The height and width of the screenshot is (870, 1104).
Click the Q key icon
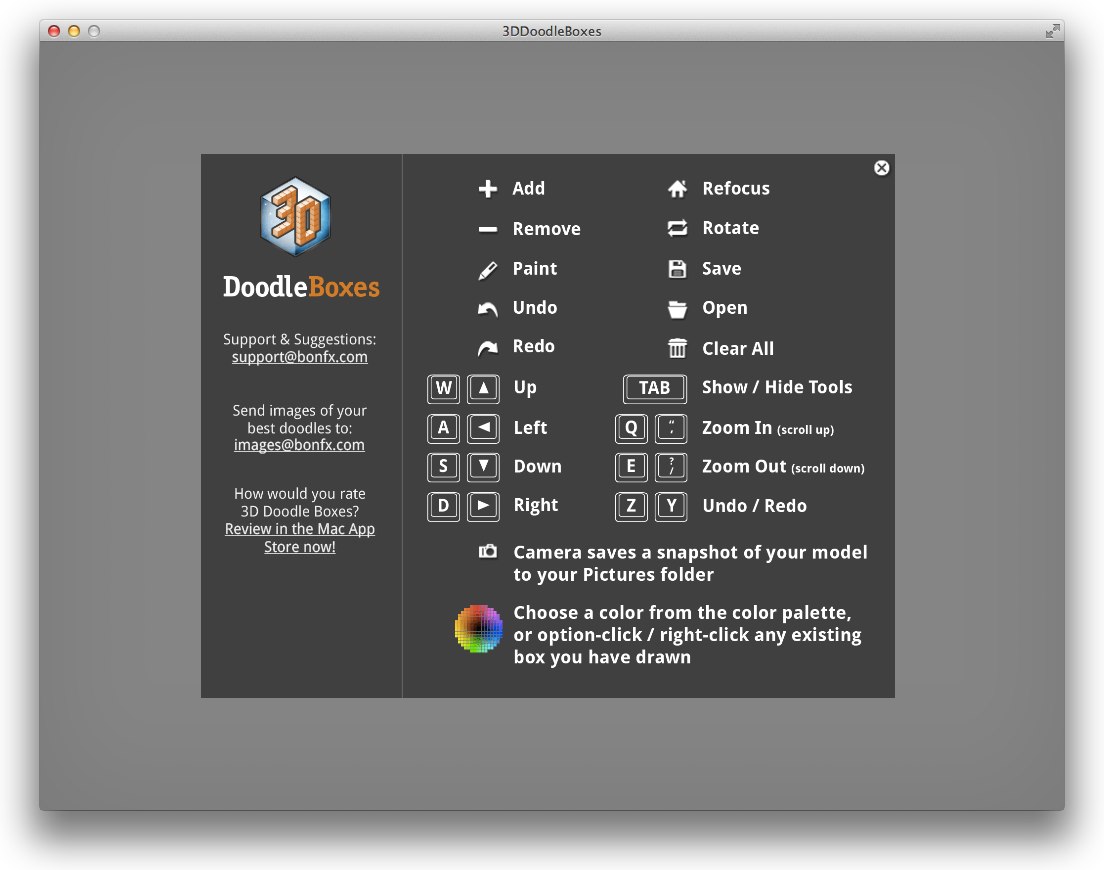click(x=631, y=428)
